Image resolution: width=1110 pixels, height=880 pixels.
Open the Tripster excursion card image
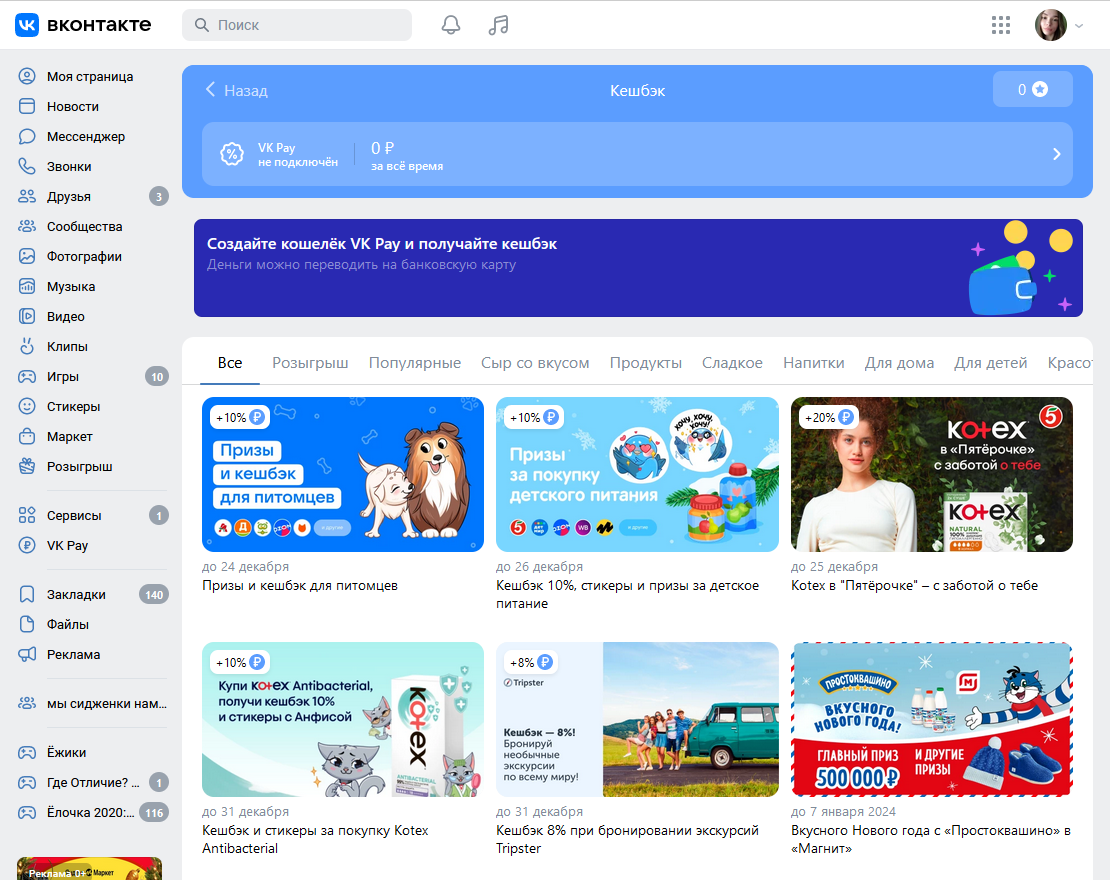tap(637, 719)
